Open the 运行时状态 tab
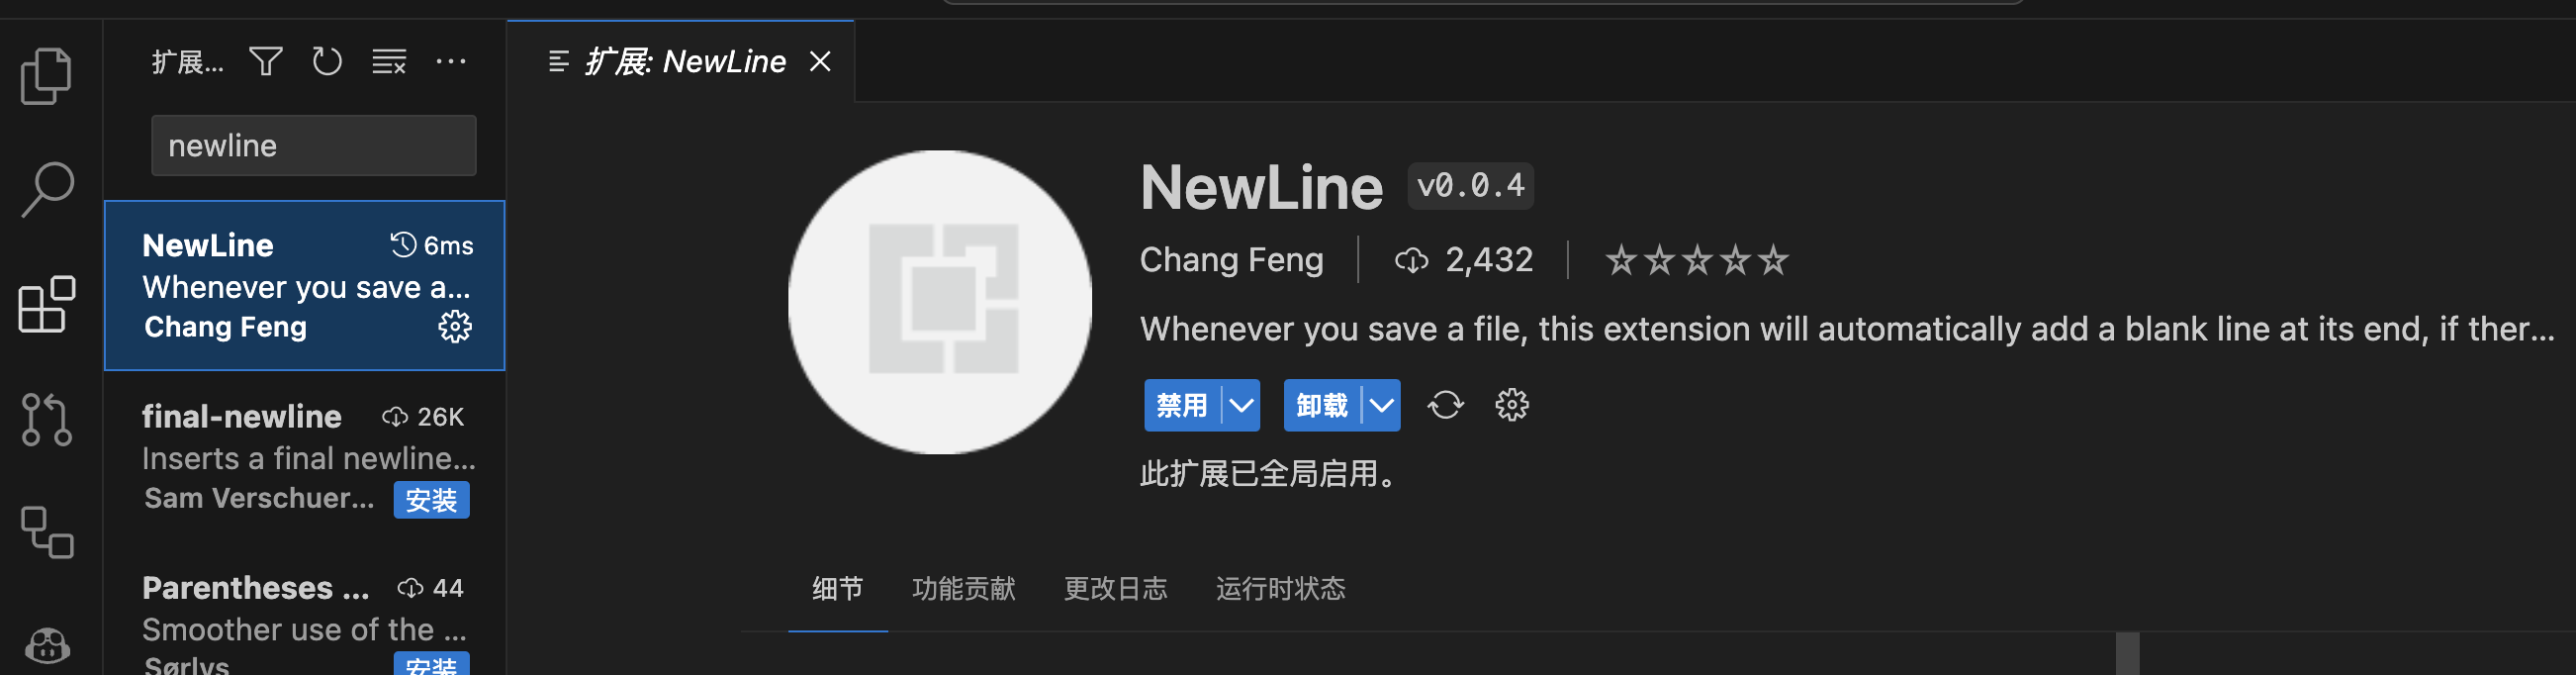This screenshot has height=675, width=2576. pyautogui.click(x=1281, y=588)
